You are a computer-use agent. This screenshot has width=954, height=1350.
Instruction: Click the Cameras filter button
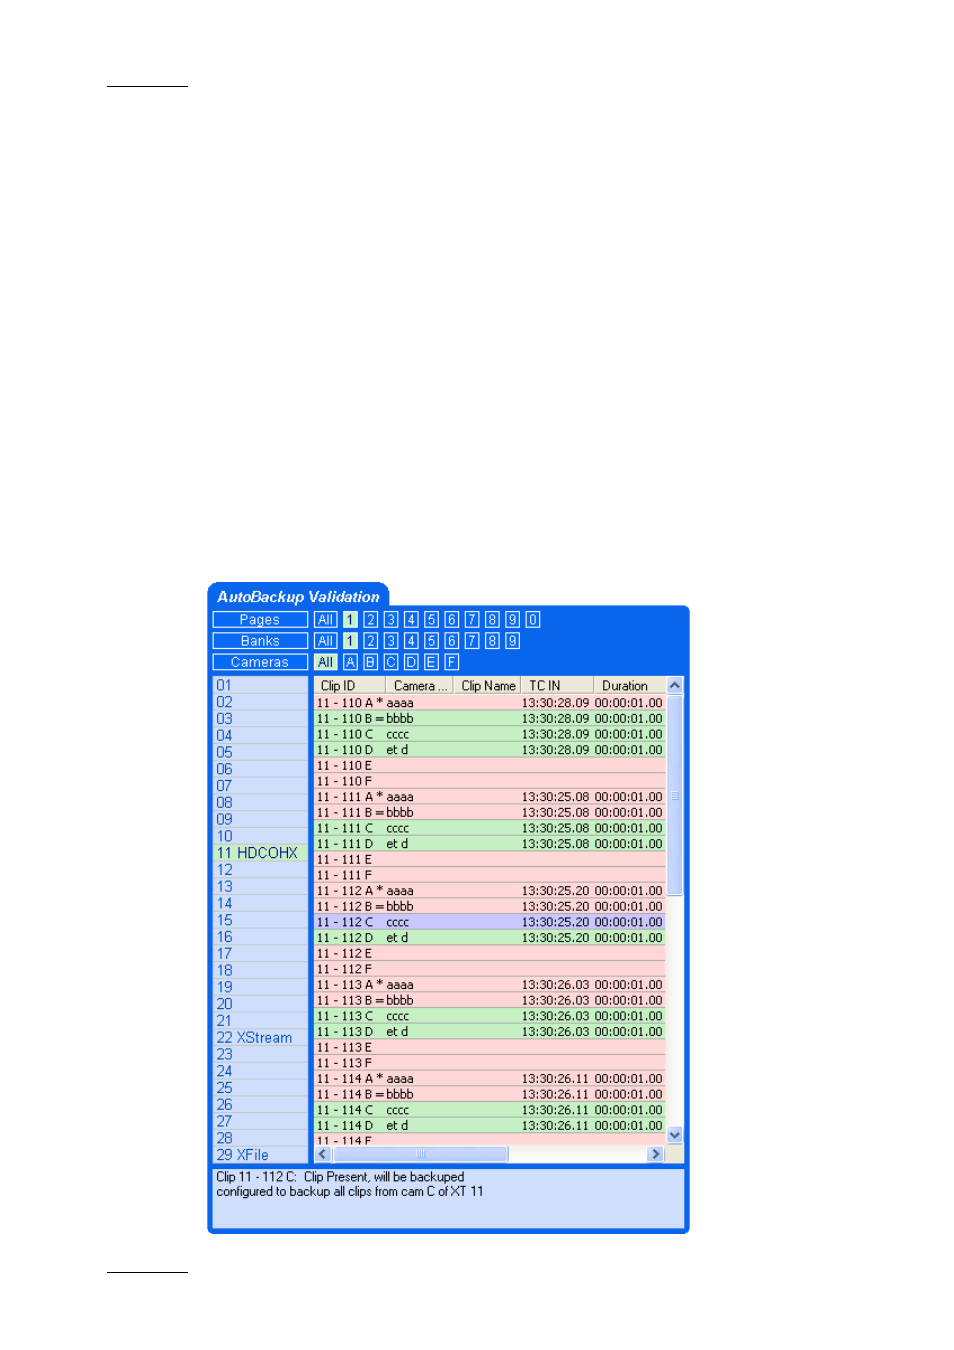click(x=260, y=662)
